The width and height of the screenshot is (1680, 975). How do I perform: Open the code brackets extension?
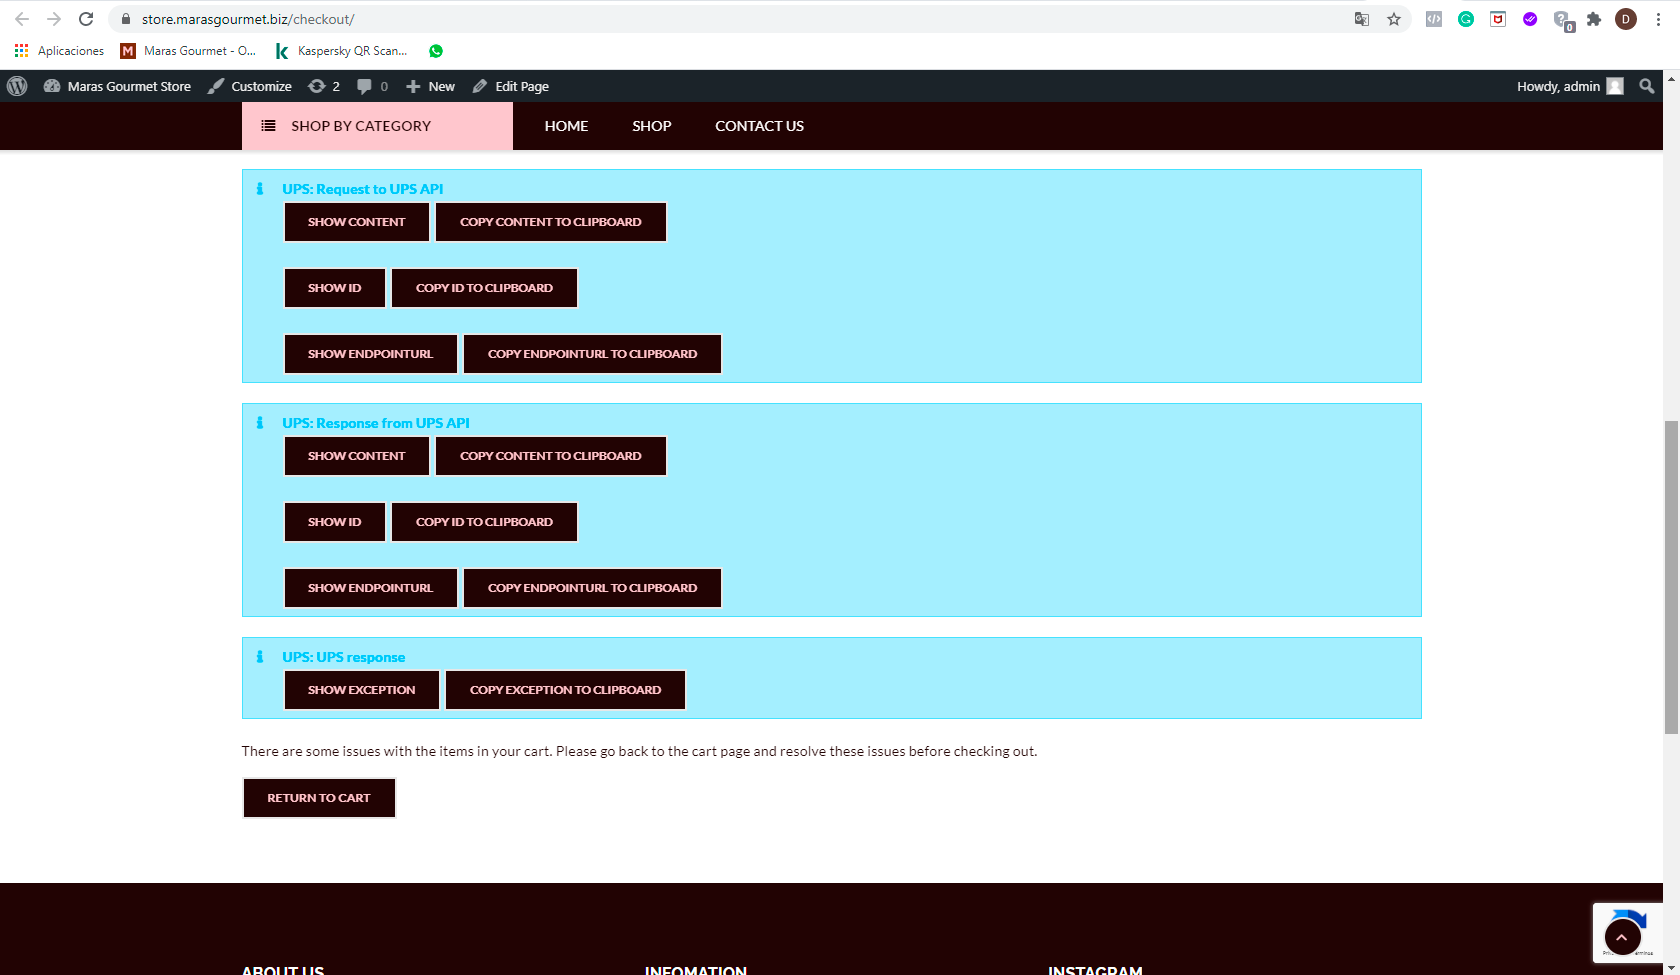pos(1434,19)
